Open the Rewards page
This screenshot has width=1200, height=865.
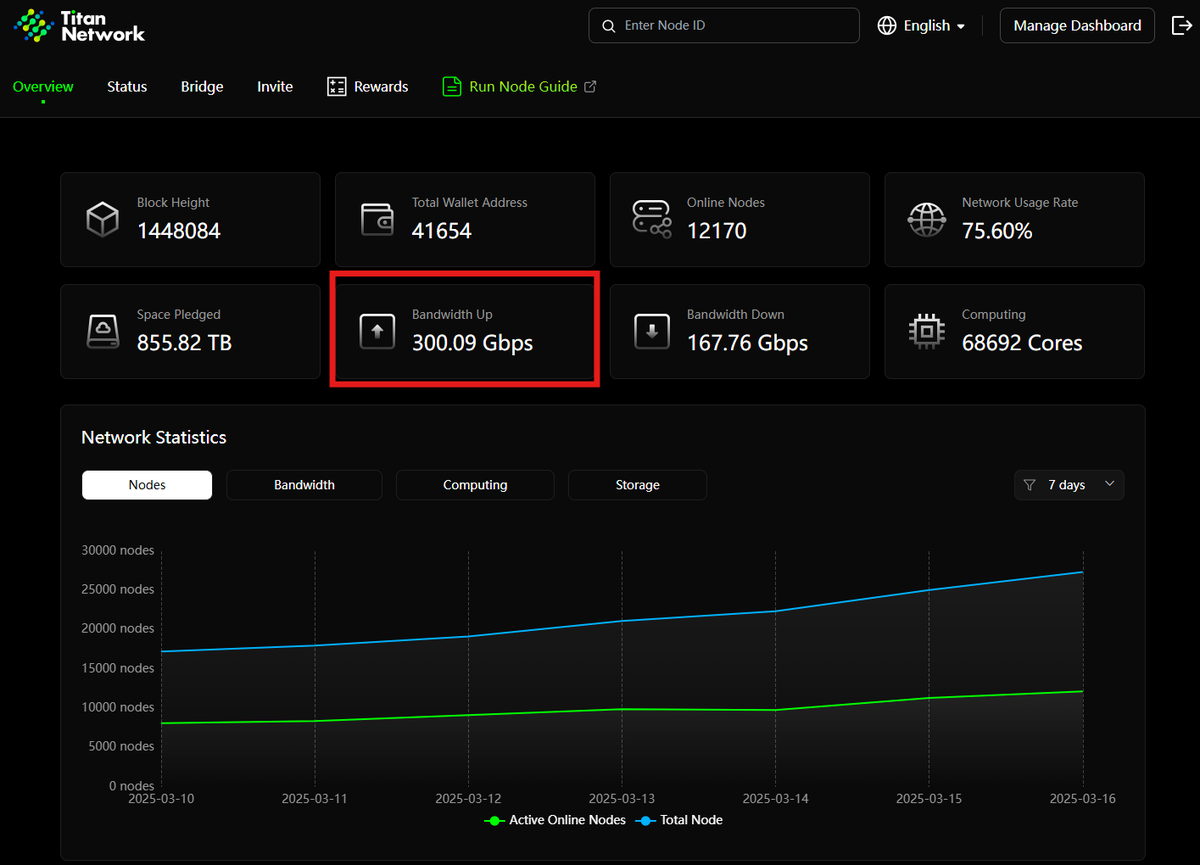coord(368,87)
